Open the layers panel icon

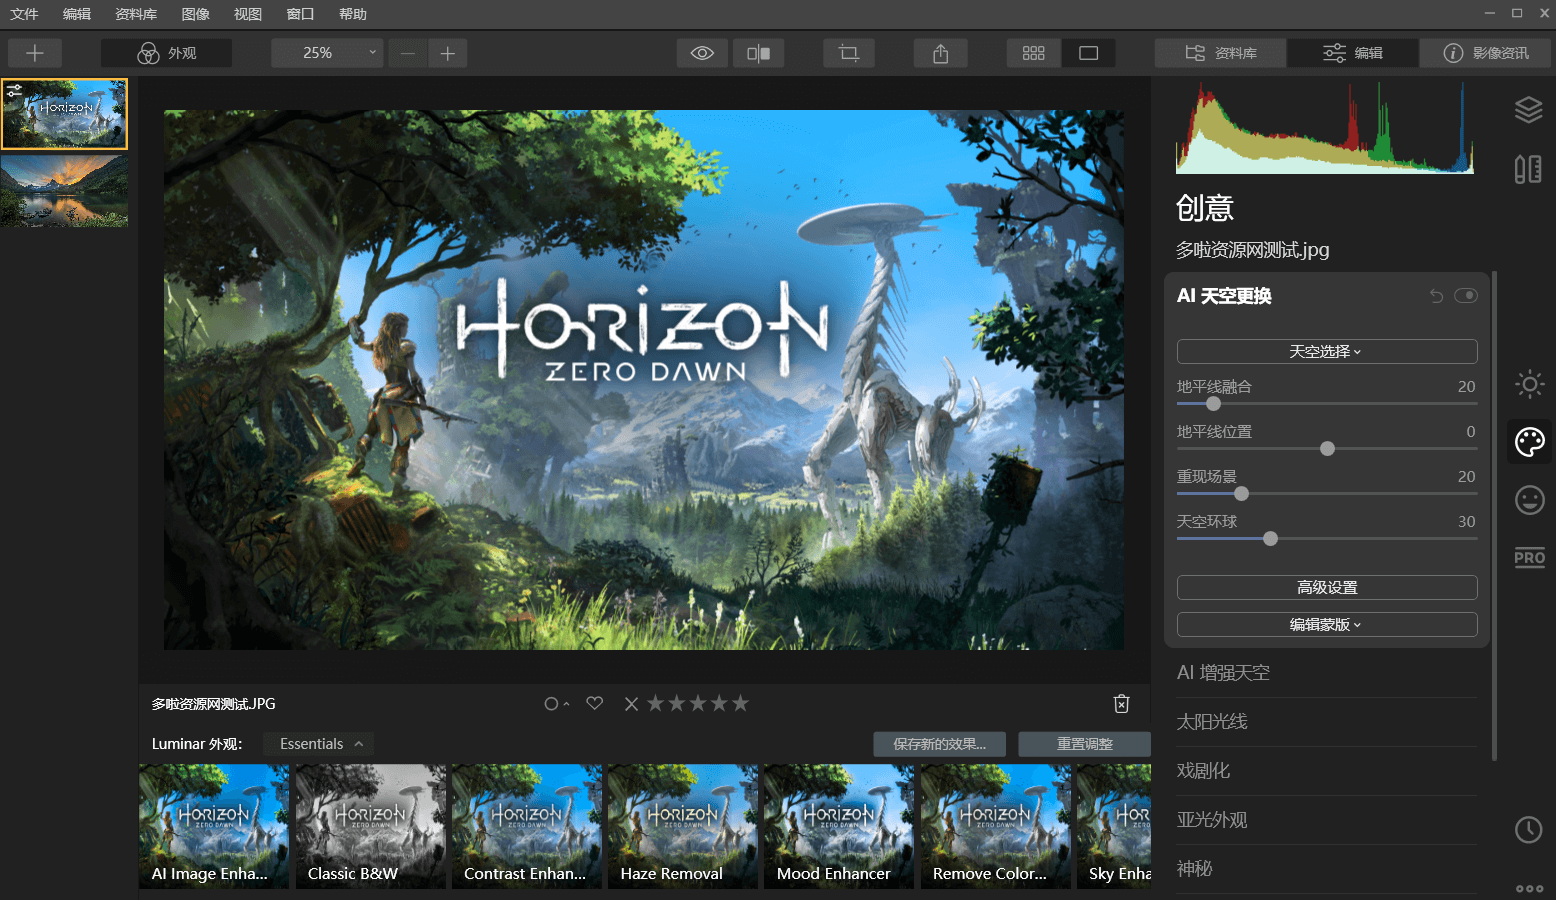coord(1528,109)
